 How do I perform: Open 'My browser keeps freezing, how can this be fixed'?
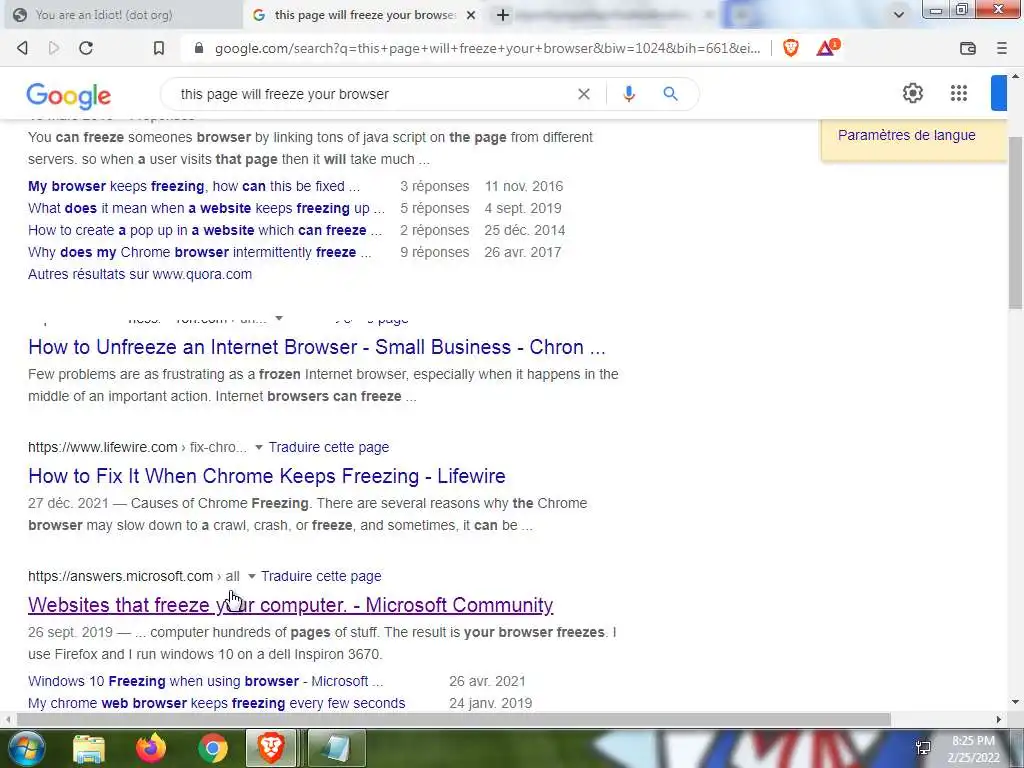194,186
